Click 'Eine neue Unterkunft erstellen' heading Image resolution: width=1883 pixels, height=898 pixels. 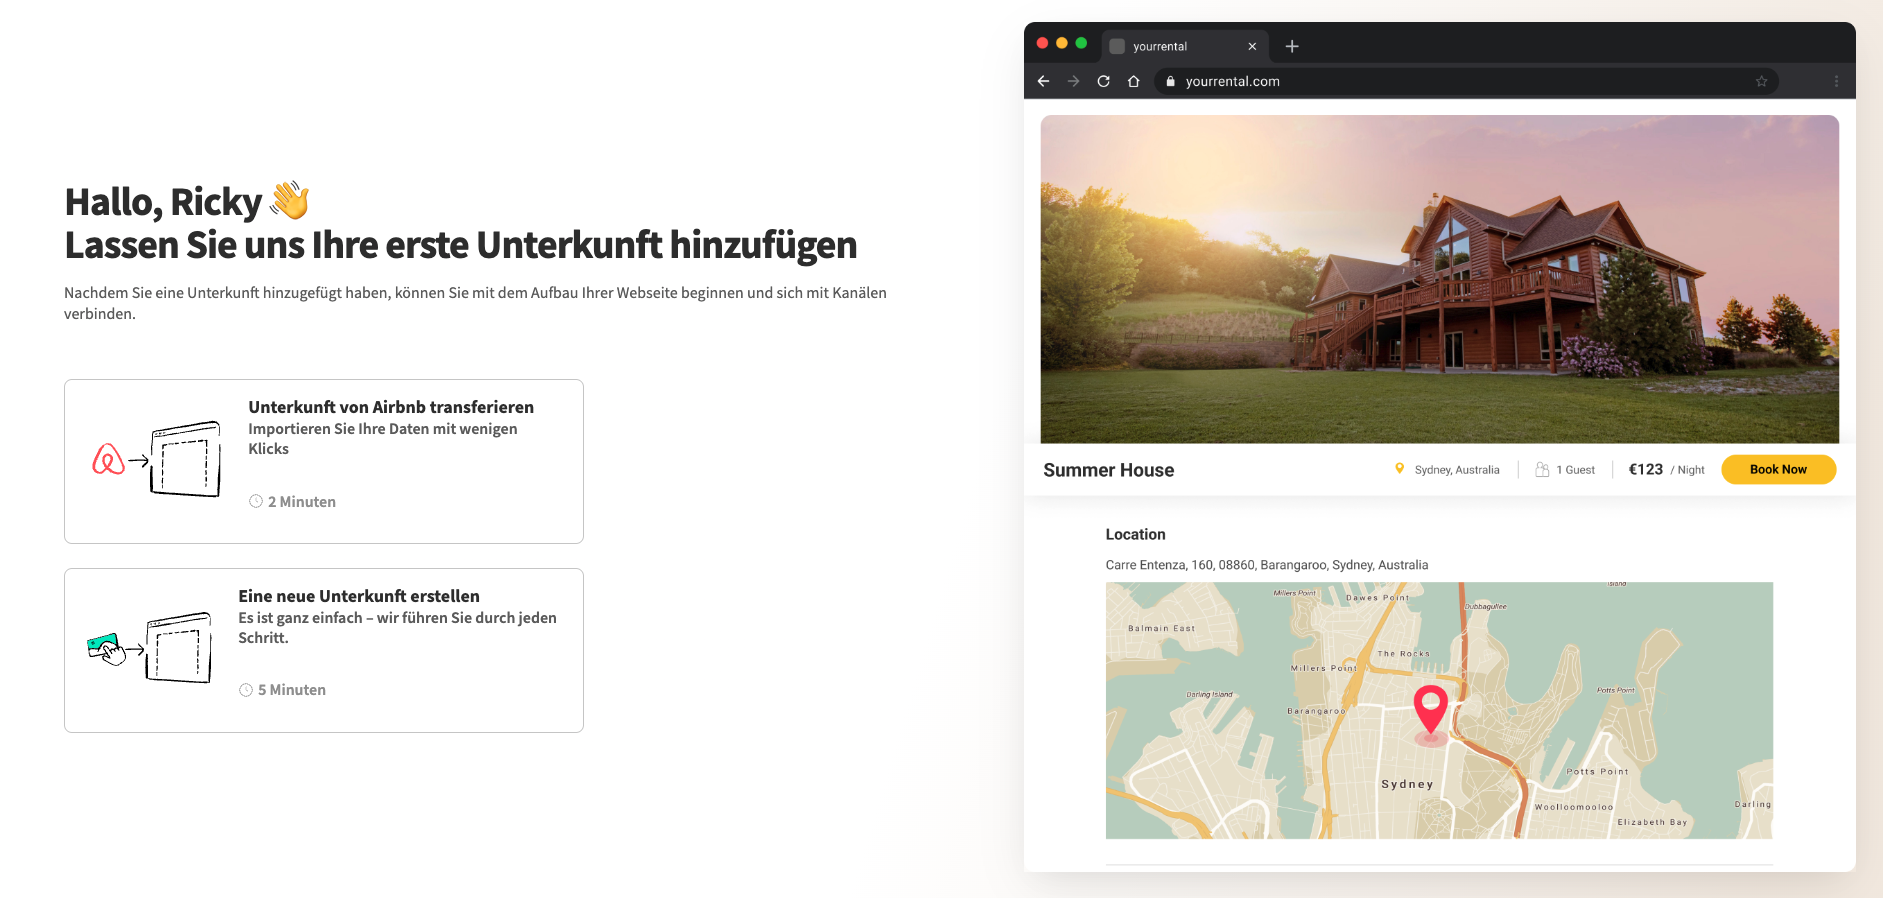click(359, 596)
